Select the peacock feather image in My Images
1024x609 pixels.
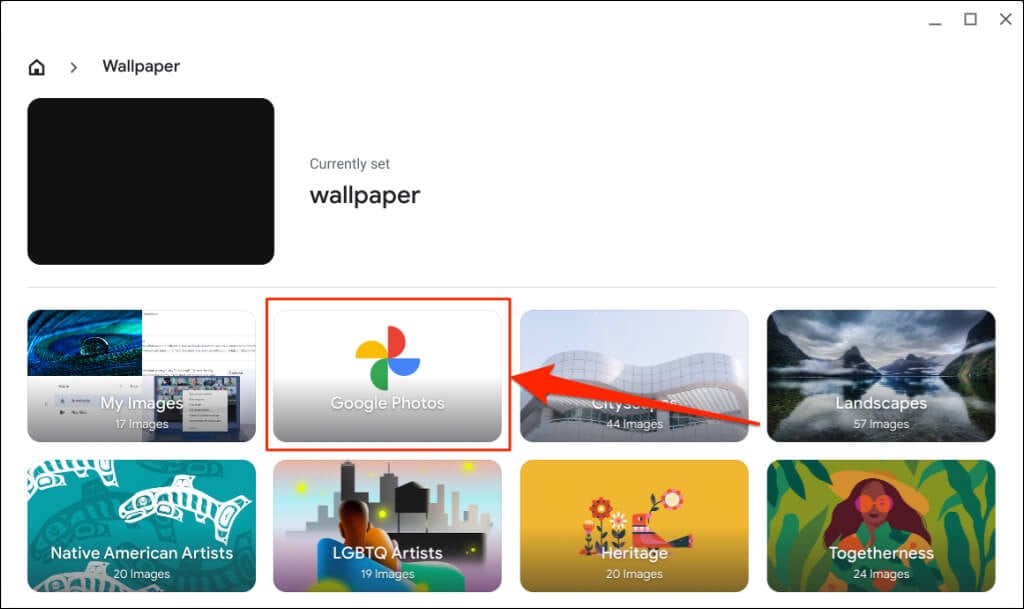pyautogui.click(x=85, y=343)
